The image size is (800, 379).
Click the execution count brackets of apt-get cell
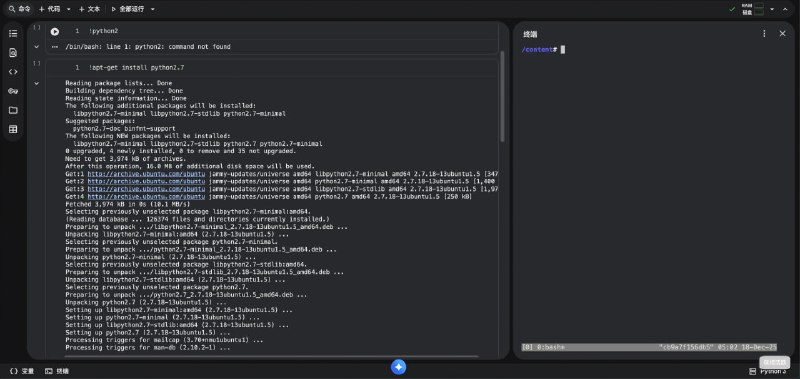(x=36, y=64)
